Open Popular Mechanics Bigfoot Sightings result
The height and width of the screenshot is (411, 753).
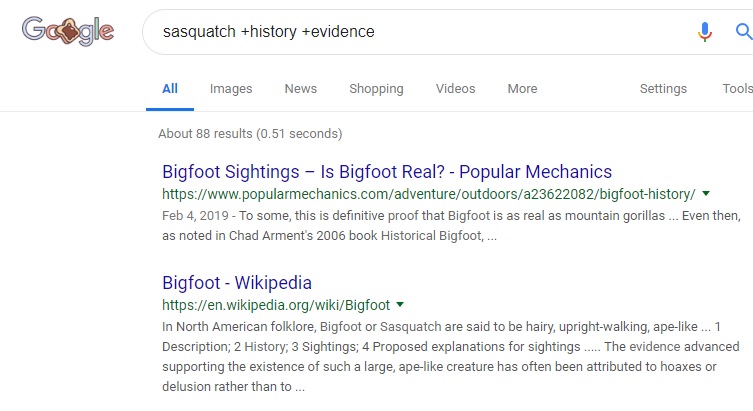(386, 171)
